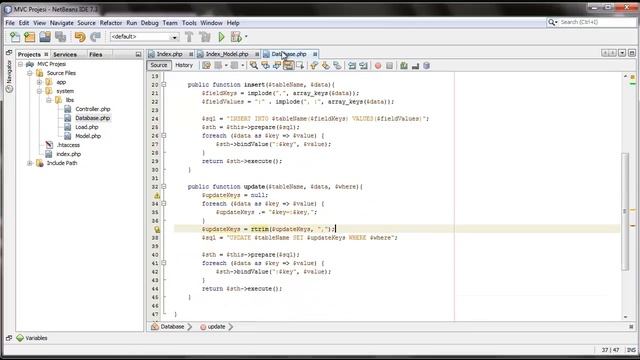Click the Redo arrow icon
The image size is (640, 360).
pyautogui.click(x=95, y=37)
